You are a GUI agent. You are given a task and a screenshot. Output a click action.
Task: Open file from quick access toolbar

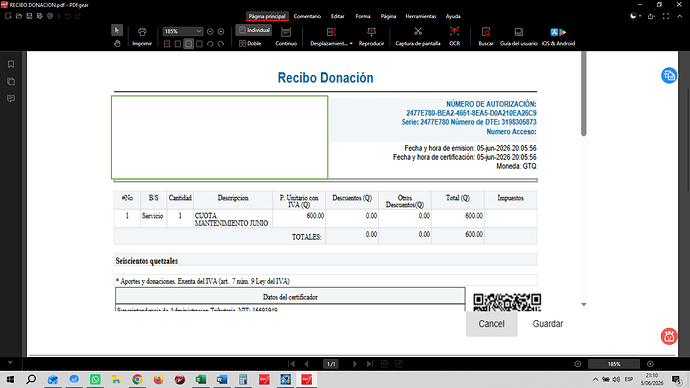[x=18, y=16]
